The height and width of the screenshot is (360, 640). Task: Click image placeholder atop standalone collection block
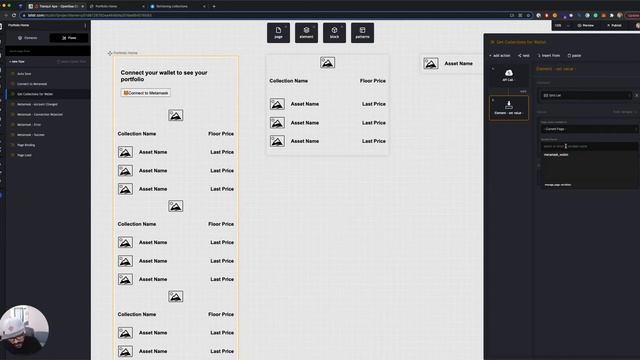click(x=327, y=62)
